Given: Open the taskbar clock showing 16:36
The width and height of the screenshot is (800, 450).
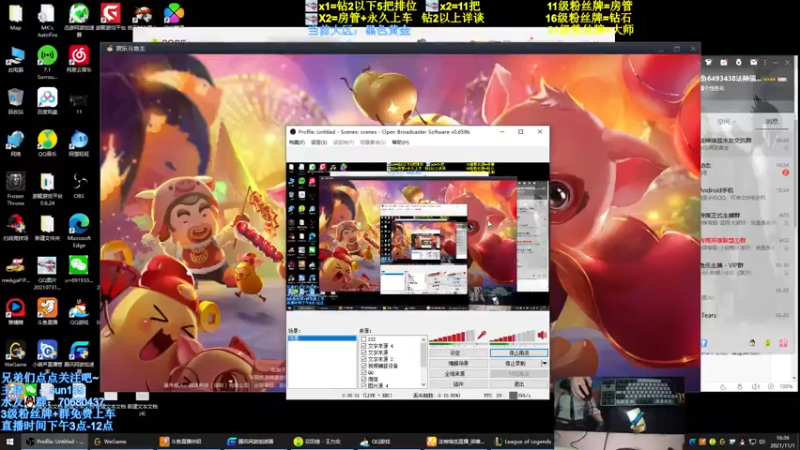Looking at the screenshot, I should point(783,441).
